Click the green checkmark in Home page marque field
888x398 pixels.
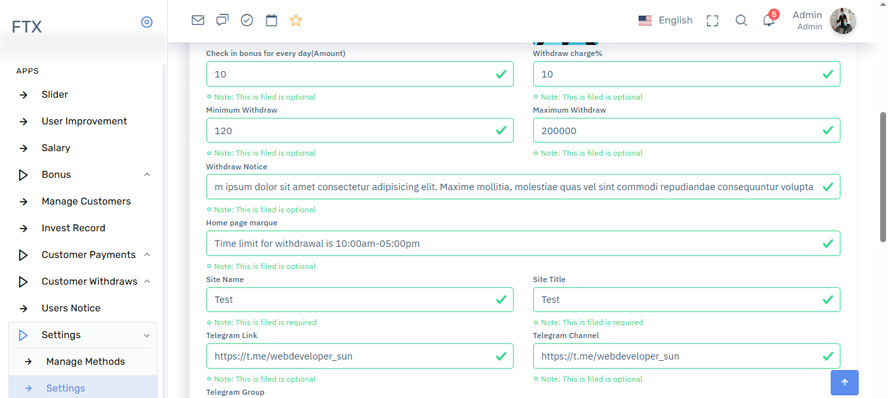pyautogui.click(x=827, y=243)
